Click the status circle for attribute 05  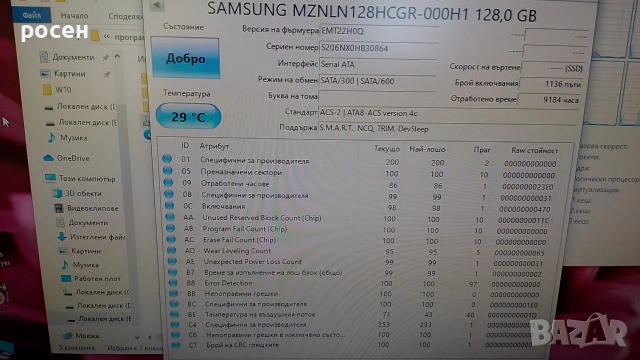point(167,171)
